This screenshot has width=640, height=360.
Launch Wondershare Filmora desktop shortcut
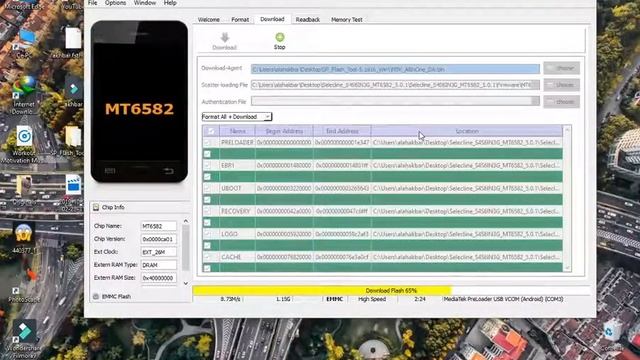24,332
